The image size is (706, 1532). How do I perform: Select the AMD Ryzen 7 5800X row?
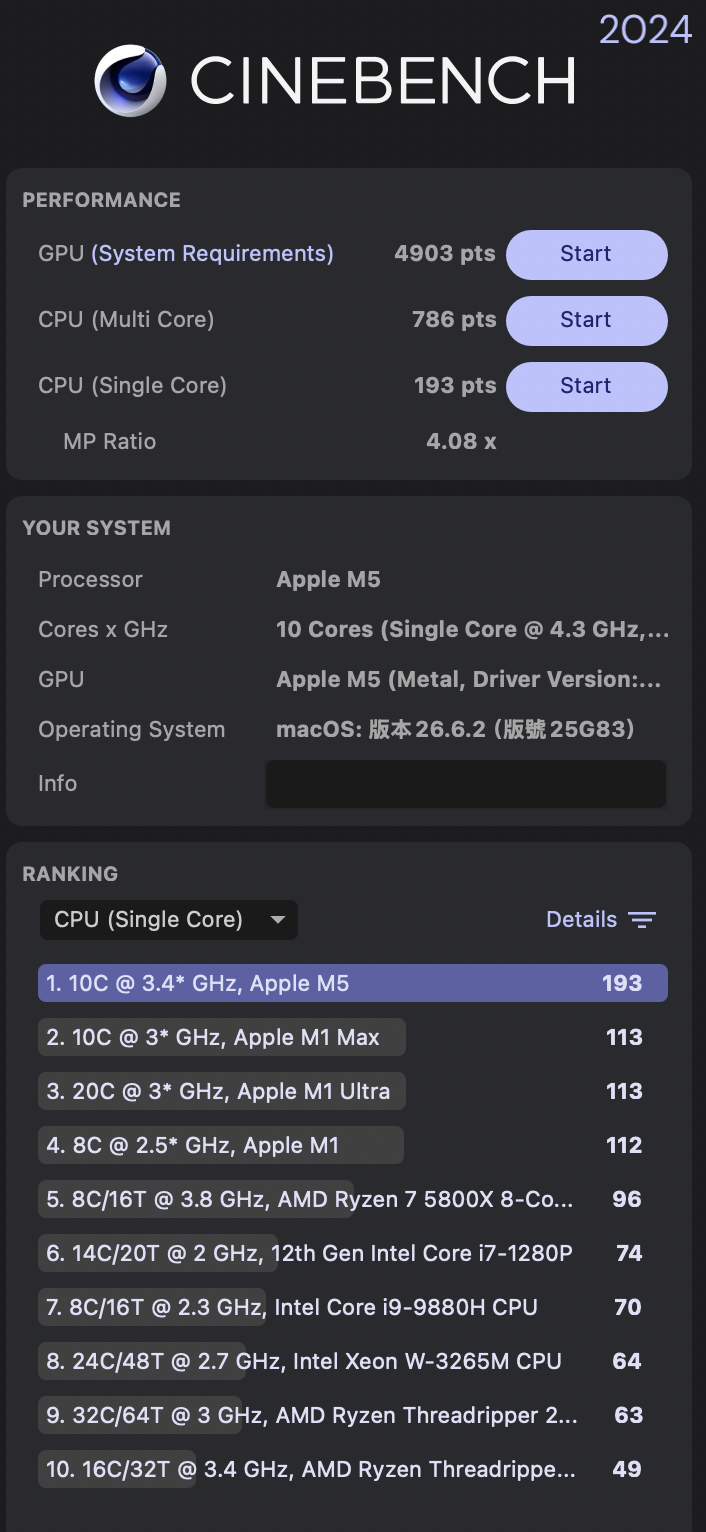coord(353,1199)
